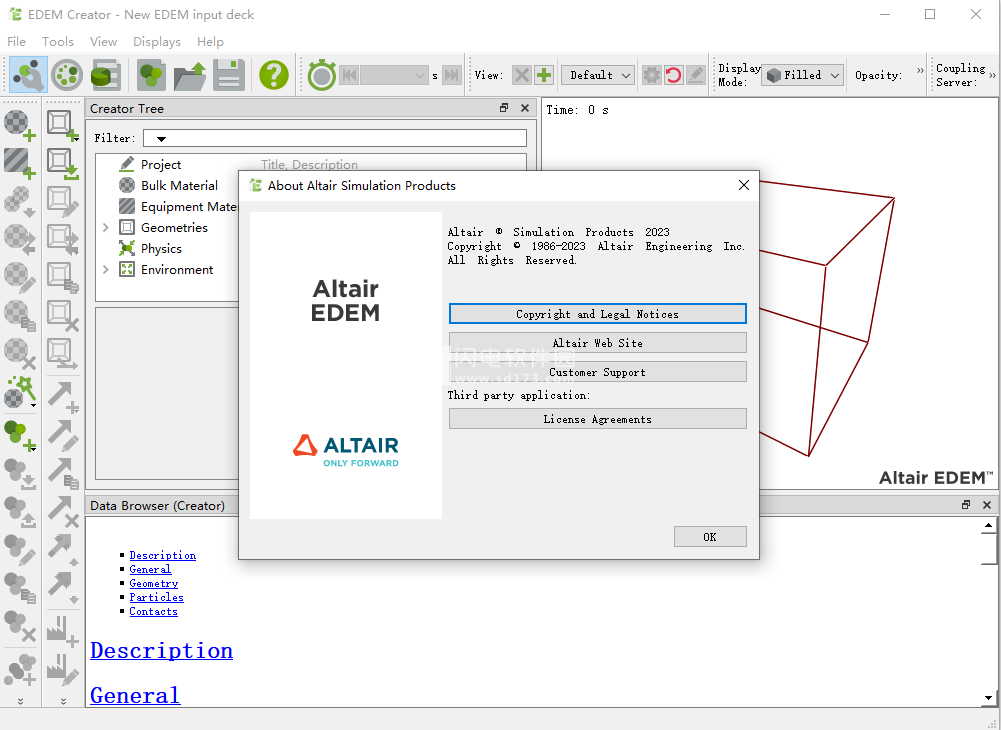Select Project in the Creator Tree
Viewport: 1001px width, 730px height.
pyautogui.click(x=161, y=165)
